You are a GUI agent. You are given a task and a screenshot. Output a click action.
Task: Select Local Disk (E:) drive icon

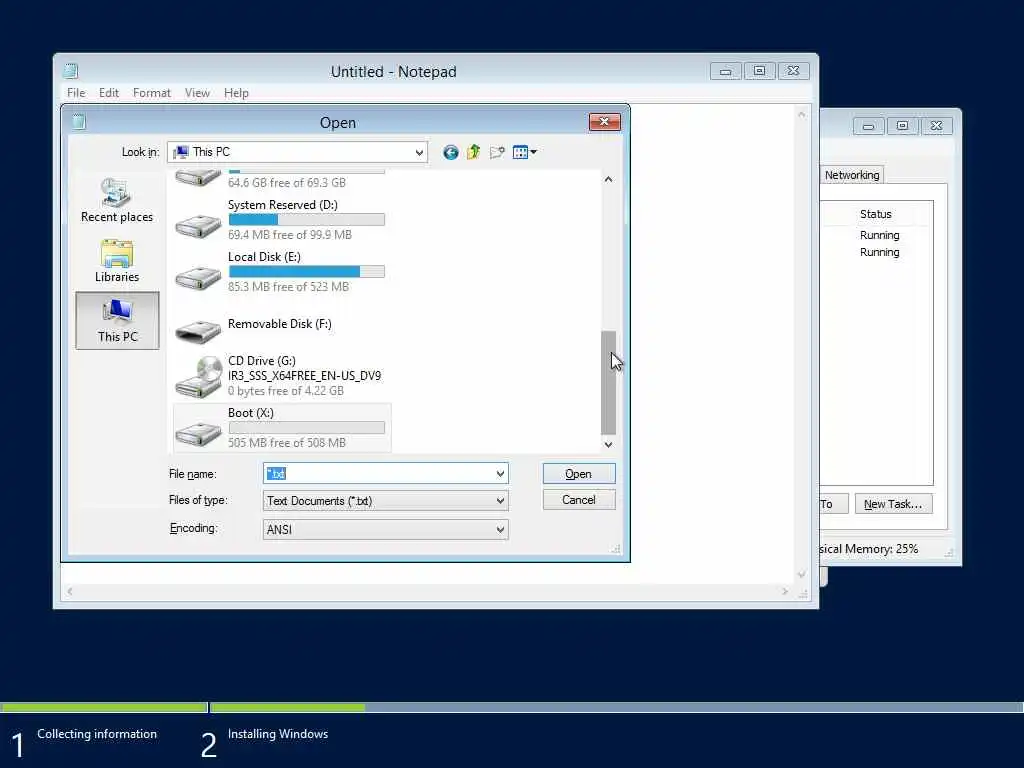coord(198,278)
